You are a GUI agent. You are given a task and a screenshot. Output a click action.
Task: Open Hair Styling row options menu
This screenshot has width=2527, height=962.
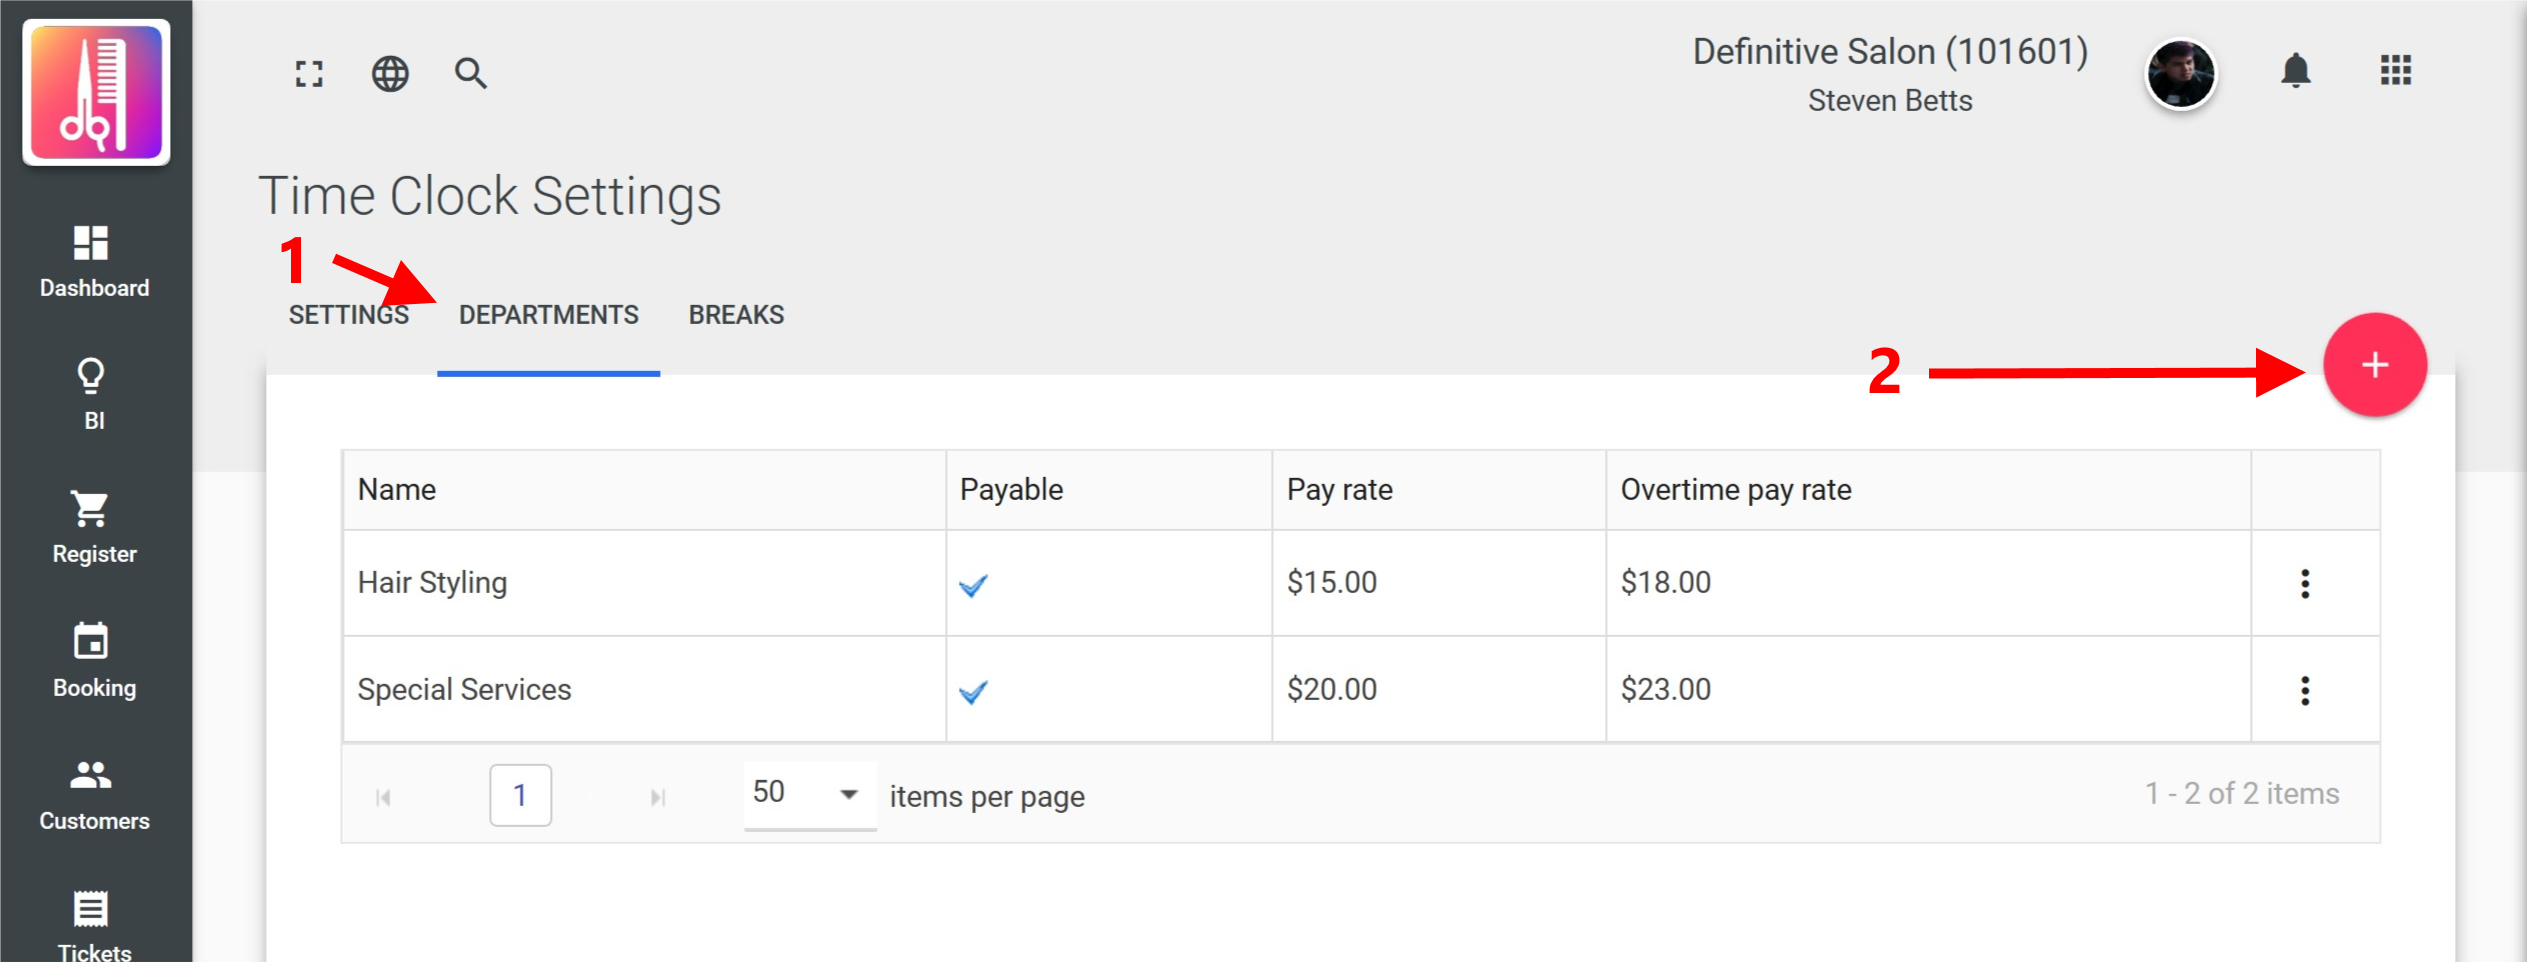[x=2304, y=584]
